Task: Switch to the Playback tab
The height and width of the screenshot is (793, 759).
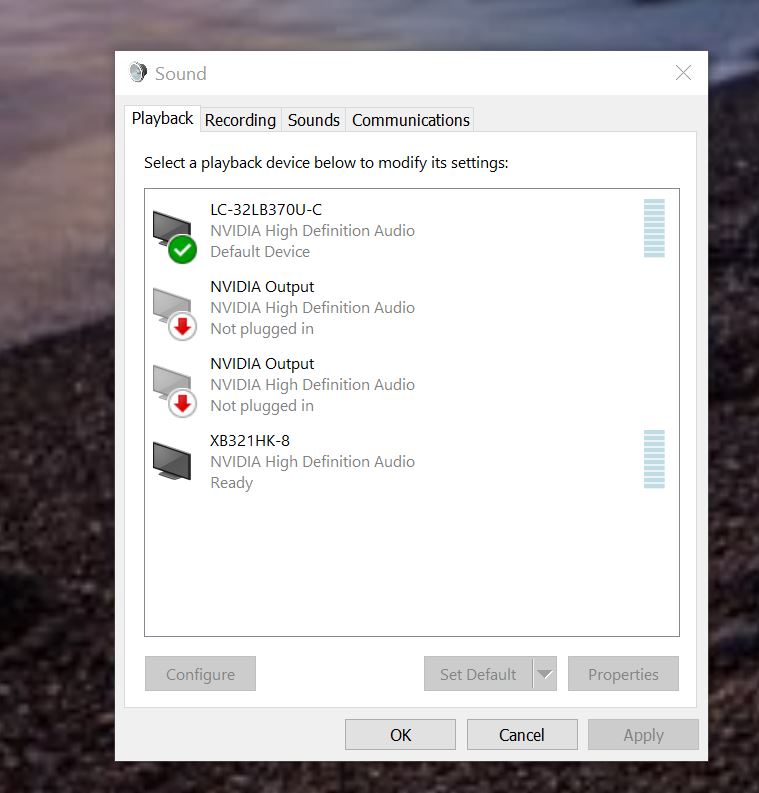Action: coord(162,118)
